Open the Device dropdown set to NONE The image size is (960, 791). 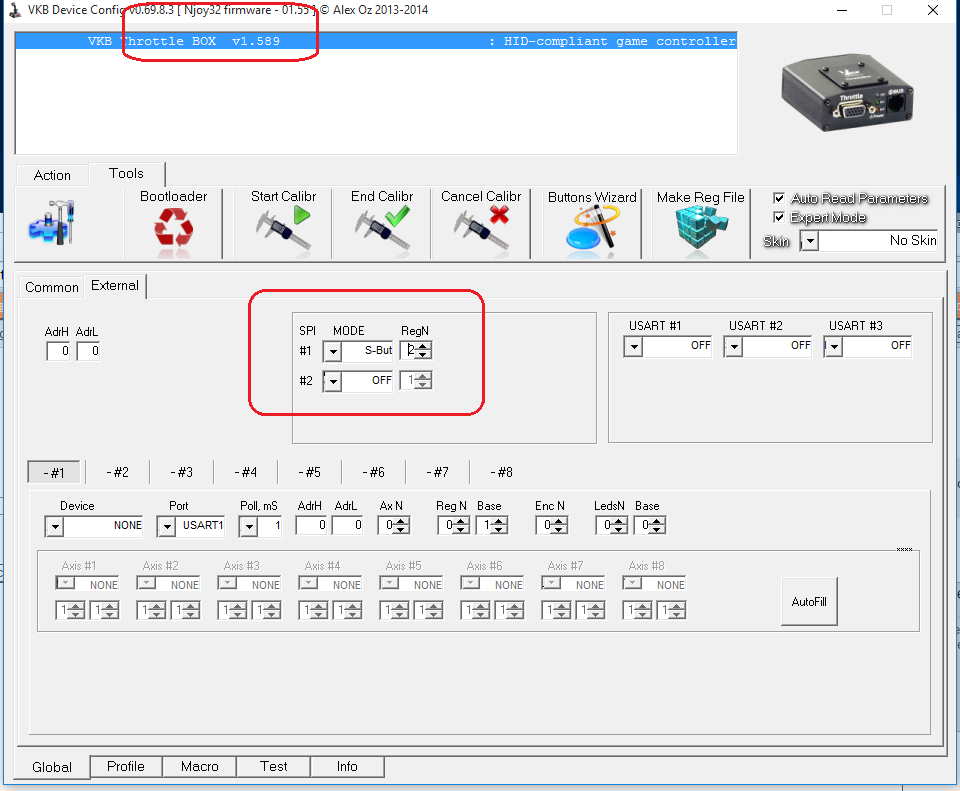click(x=54, y=526)
